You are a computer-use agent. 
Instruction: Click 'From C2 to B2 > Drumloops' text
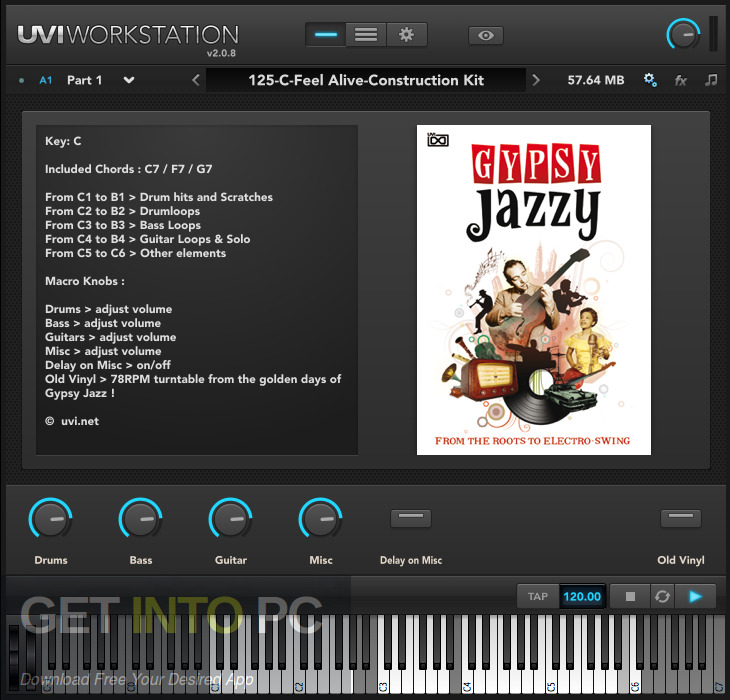[x=122, y=211]
